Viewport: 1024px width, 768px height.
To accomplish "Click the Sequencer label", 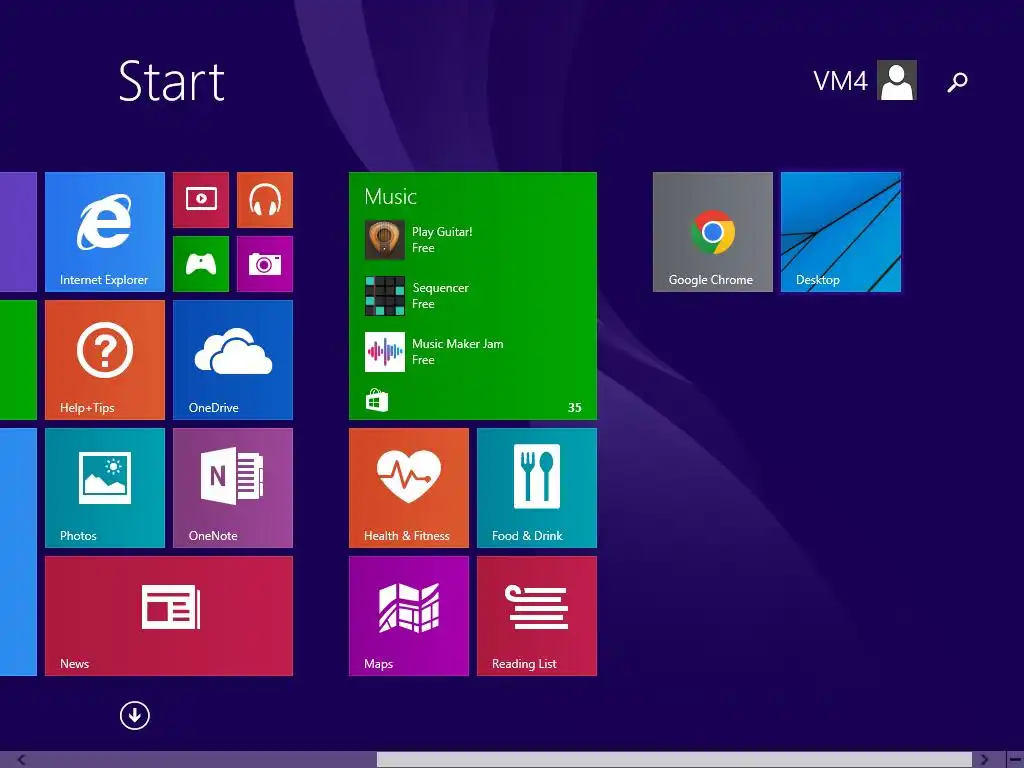I will click(441, 288).
